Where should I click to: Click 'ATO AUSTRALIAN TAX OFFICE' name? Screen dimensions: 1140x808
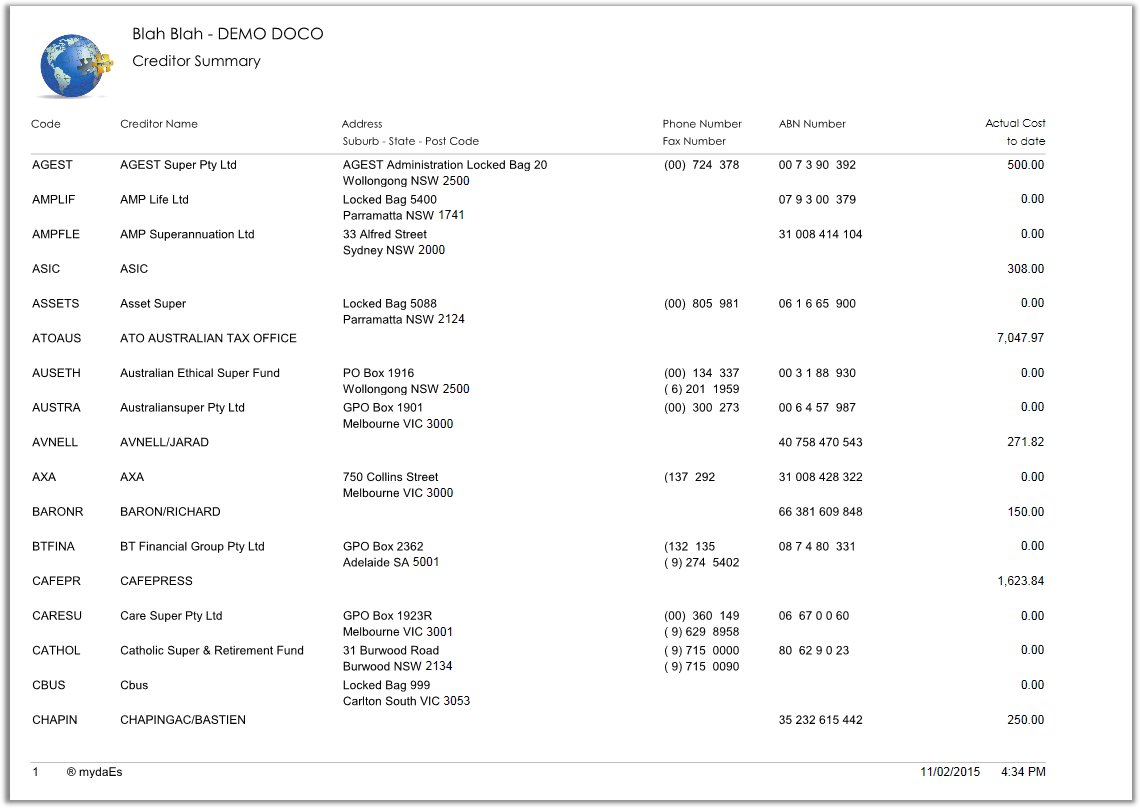pos(208,338)
